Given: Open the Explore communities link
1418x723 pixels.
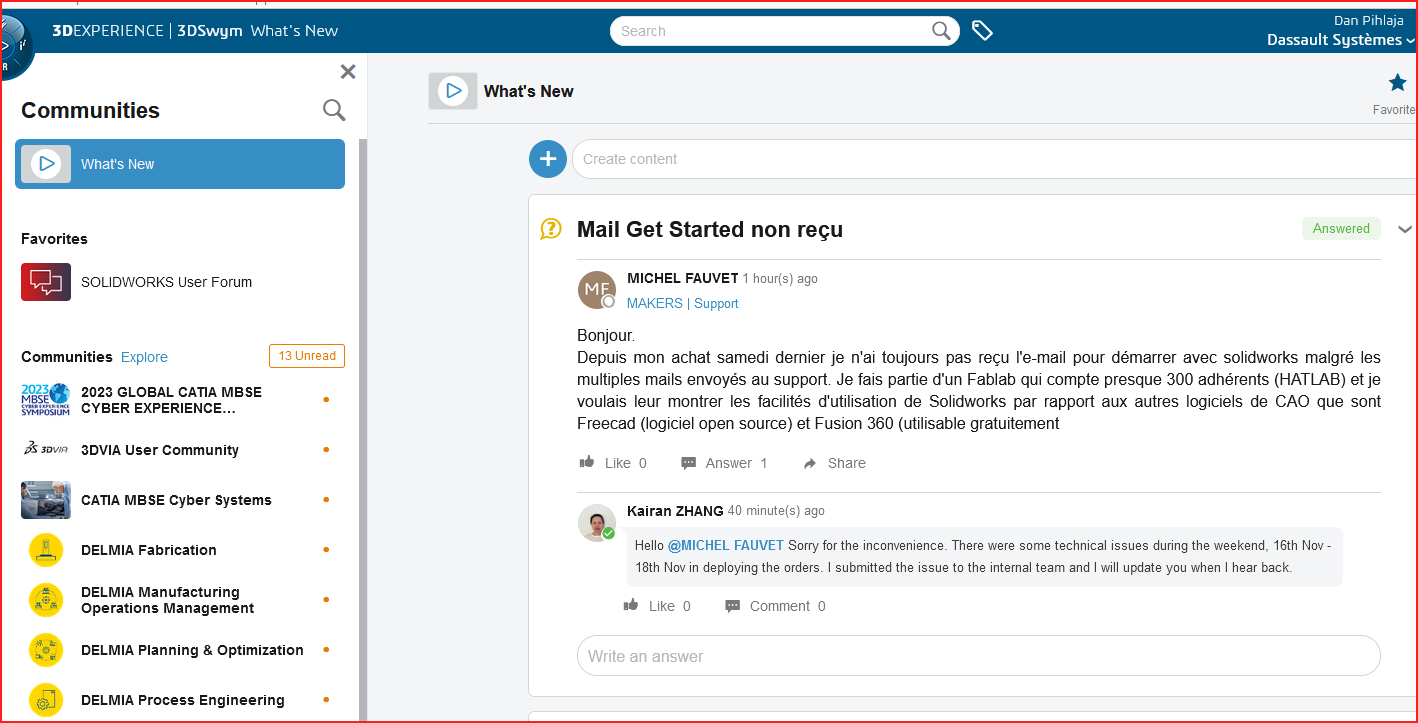Looking at the screenshot, I should point(144,357).
